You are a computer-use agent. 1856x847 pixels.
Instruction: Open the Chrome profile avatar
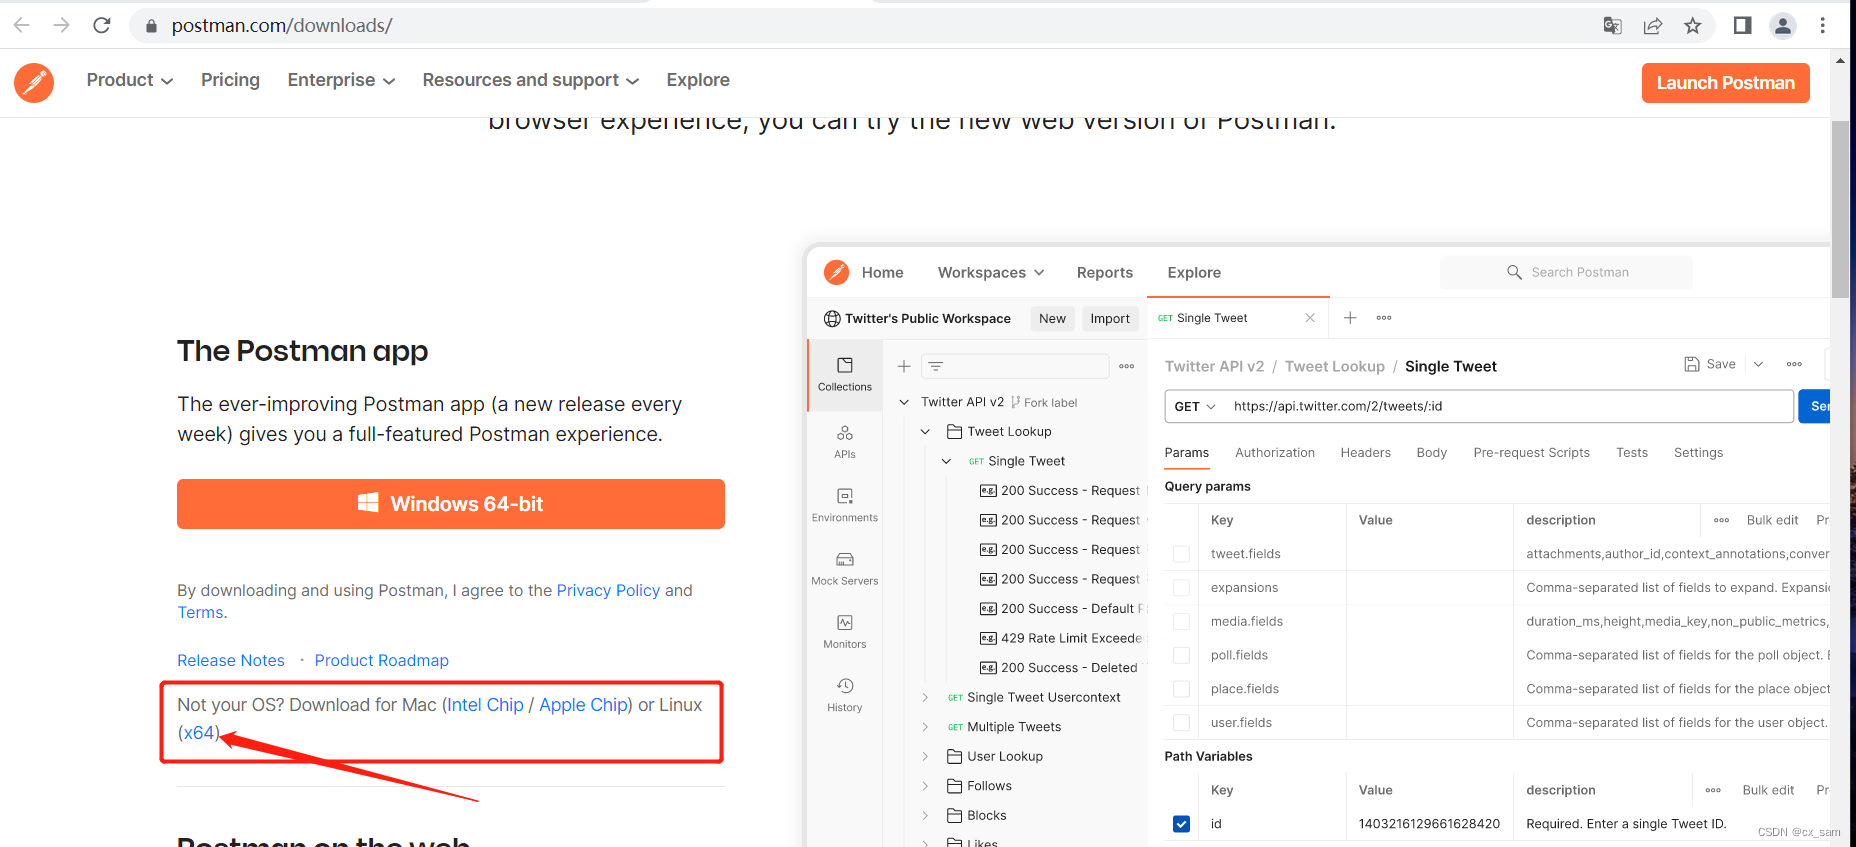[1783, 26]
